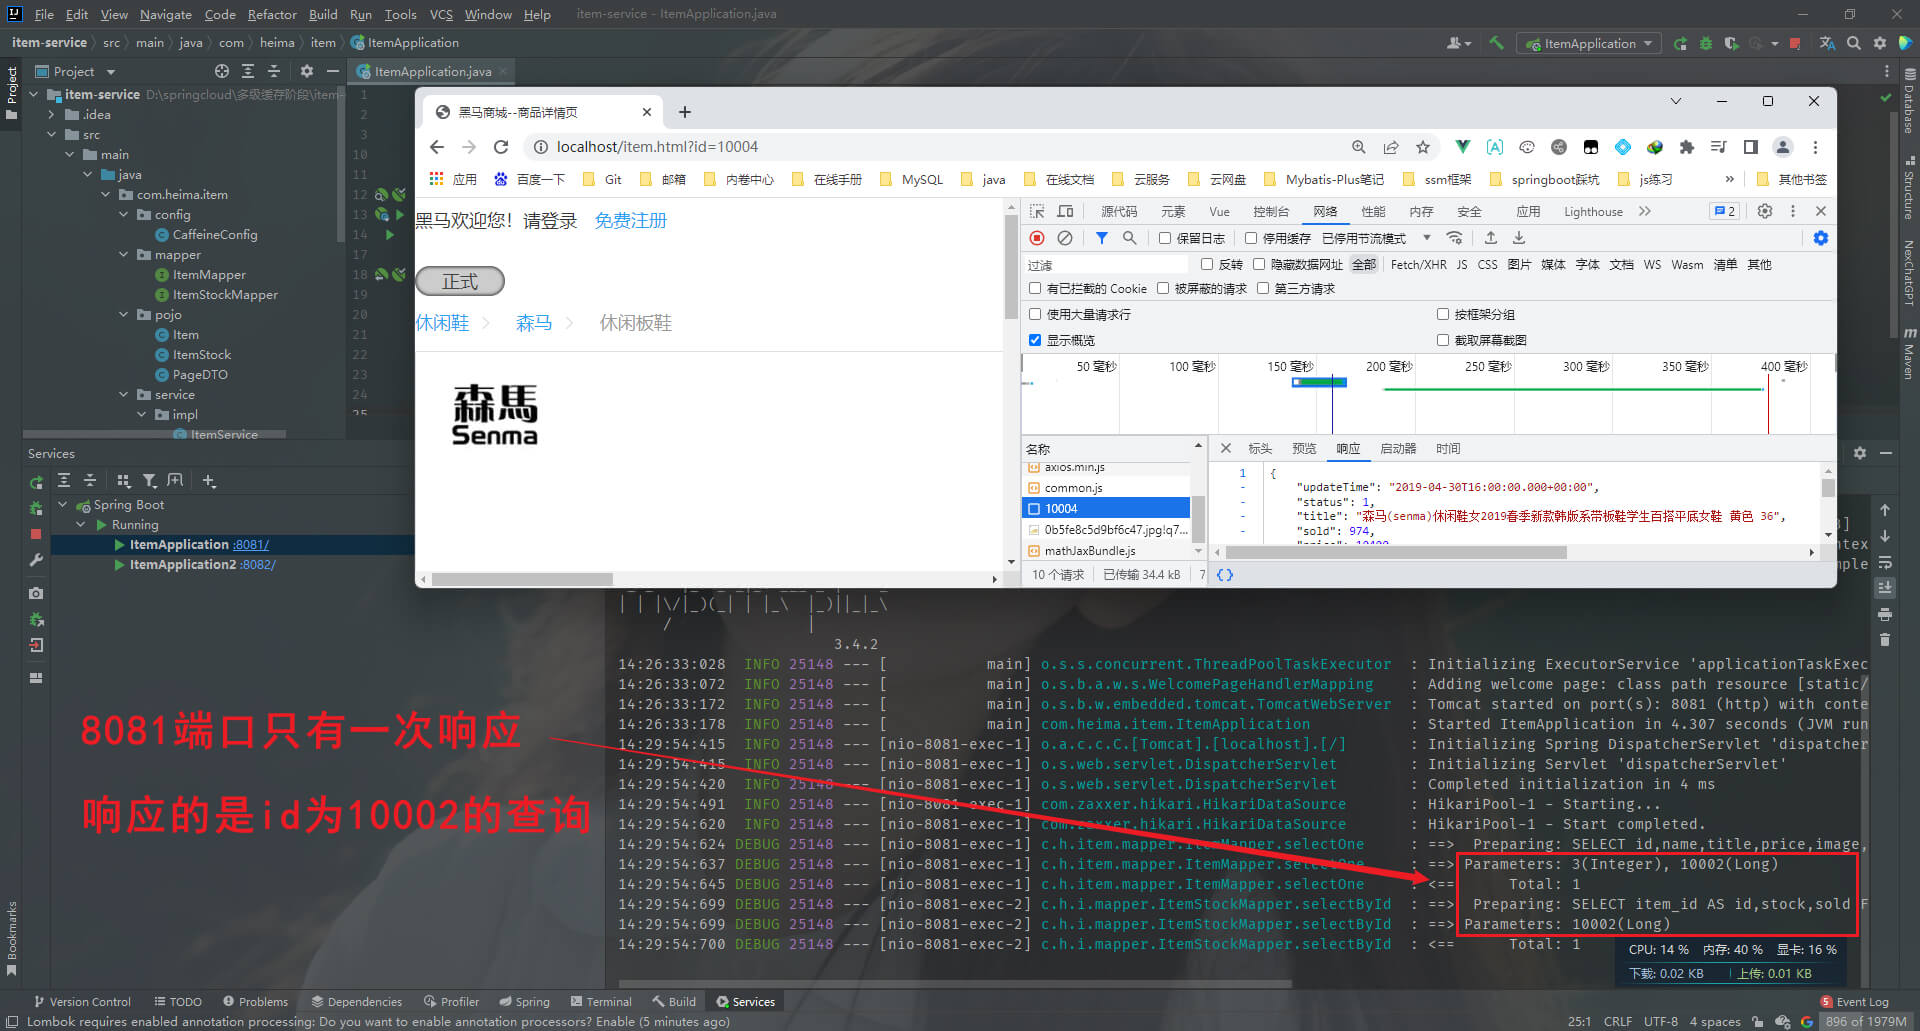This screenshot has width=1920, height=1031.
Task: Click the 正式 button on page
Action: click(460, 281)
